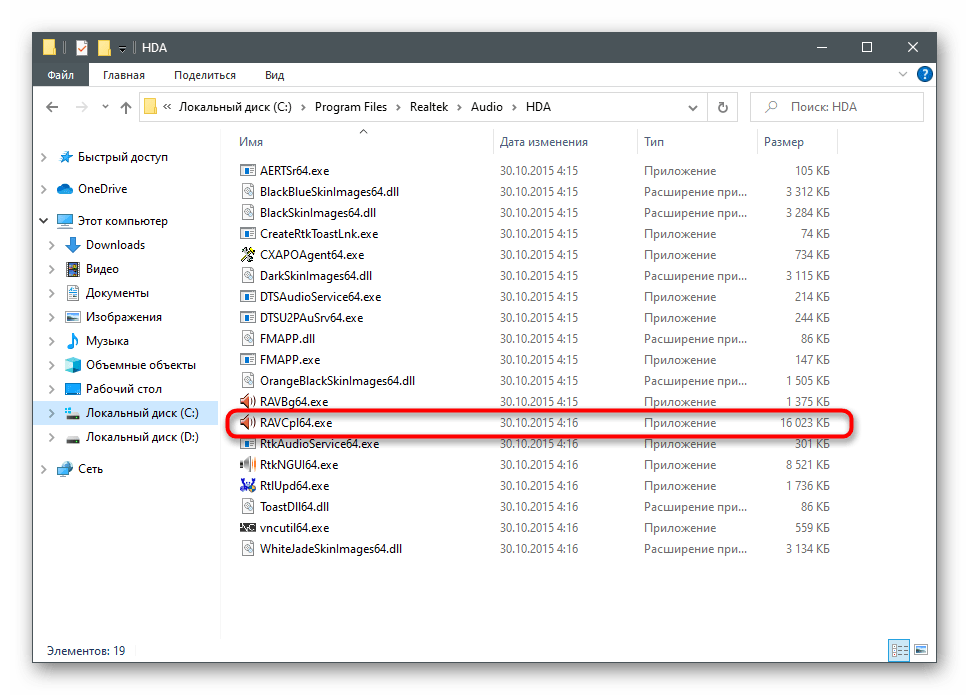Click the RtkNGUI64.exe speaker icon

(x=248, y=465)
